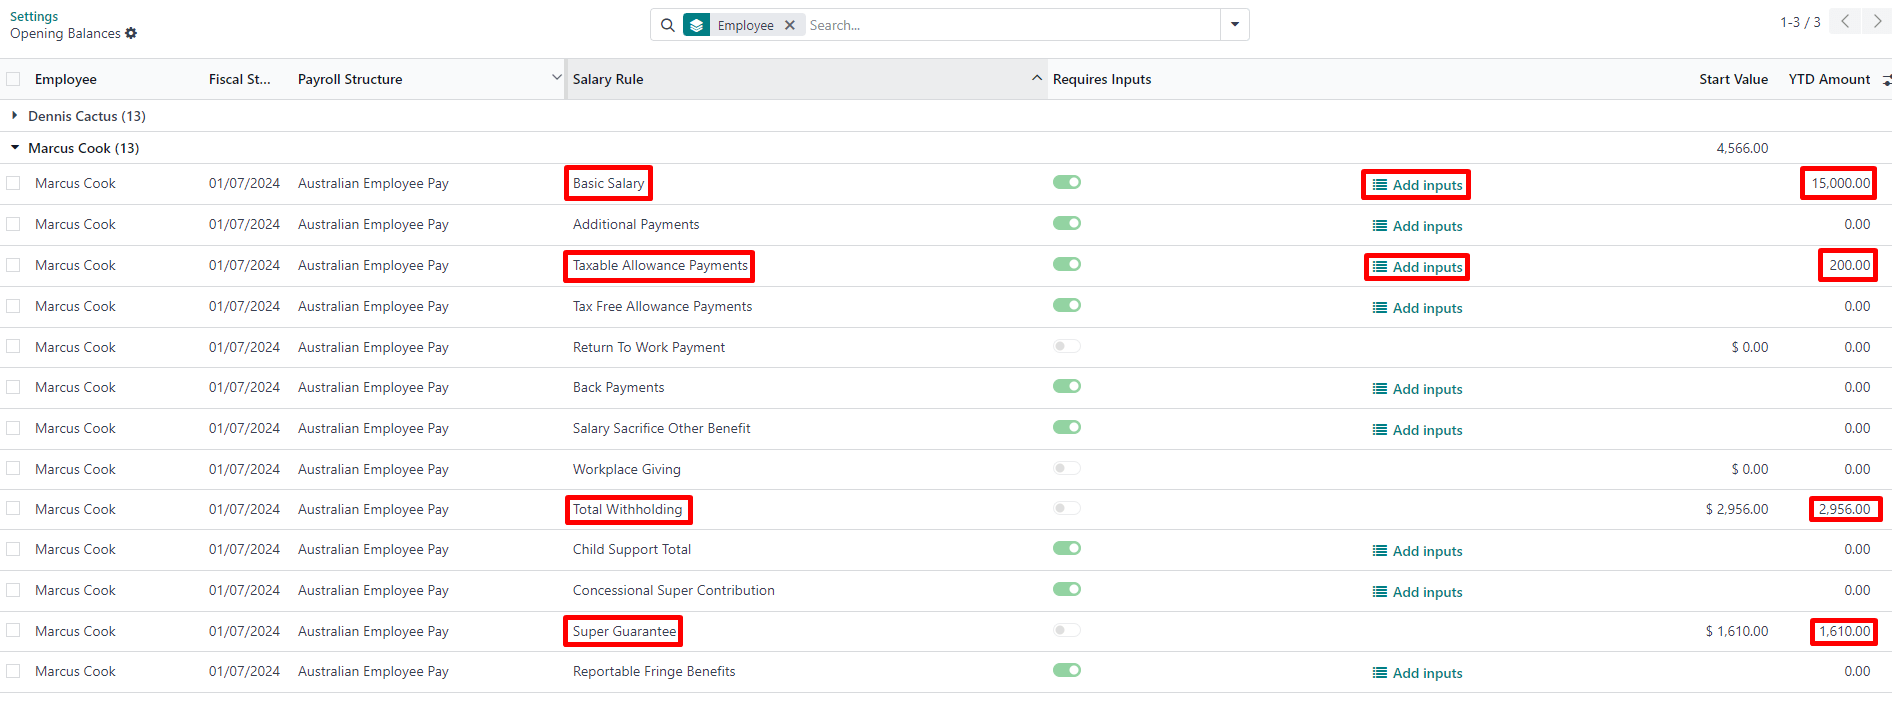Go to previous page of records
The height and width of the screenshot is (701, 1892).
pyautogui.click(x=1845, y=21)
